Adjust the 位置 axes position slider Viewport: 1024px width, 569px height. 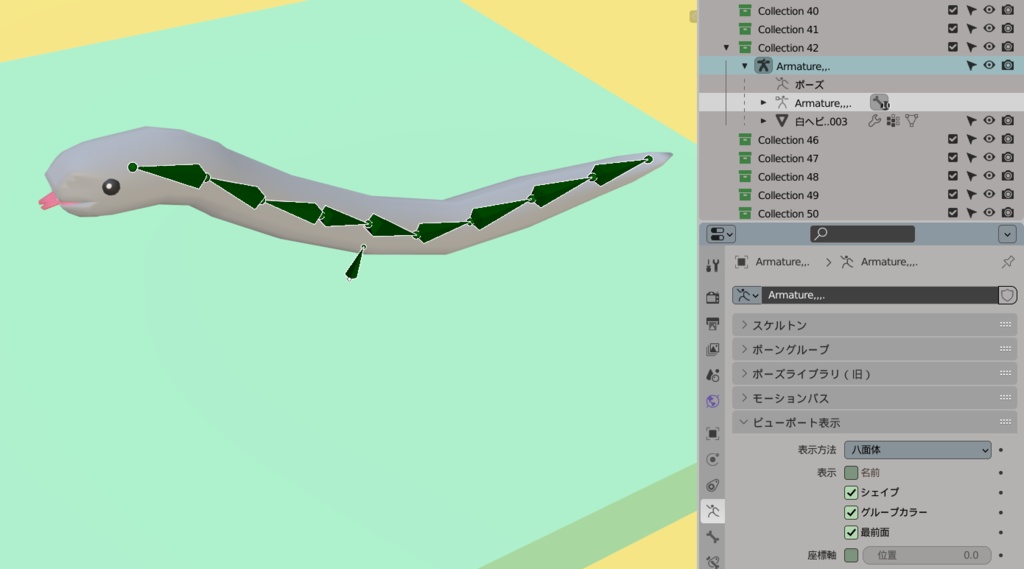pos(927,555)
